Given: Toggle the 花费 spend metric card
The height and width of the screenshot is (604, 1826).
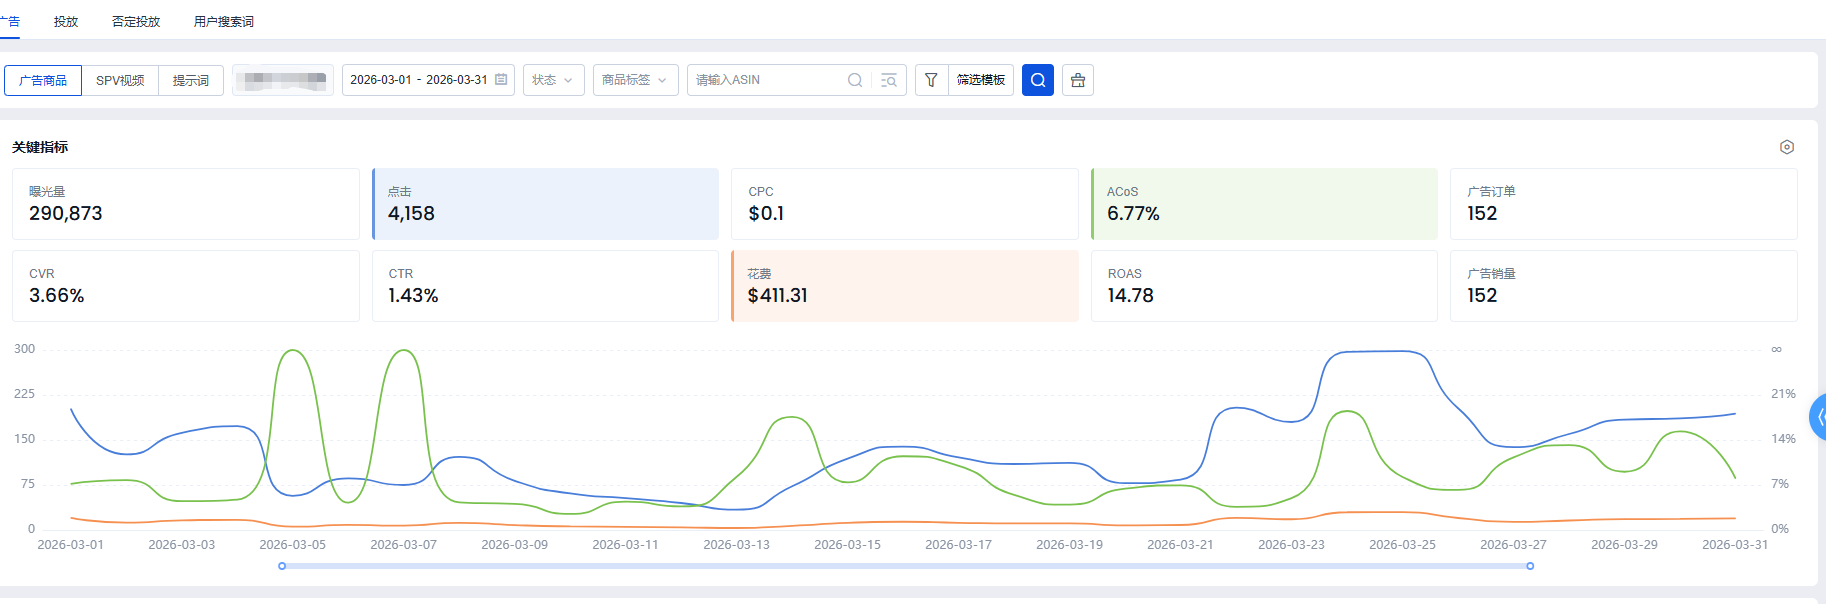Looking at the screenshot, I should click(x=905, y=286).
